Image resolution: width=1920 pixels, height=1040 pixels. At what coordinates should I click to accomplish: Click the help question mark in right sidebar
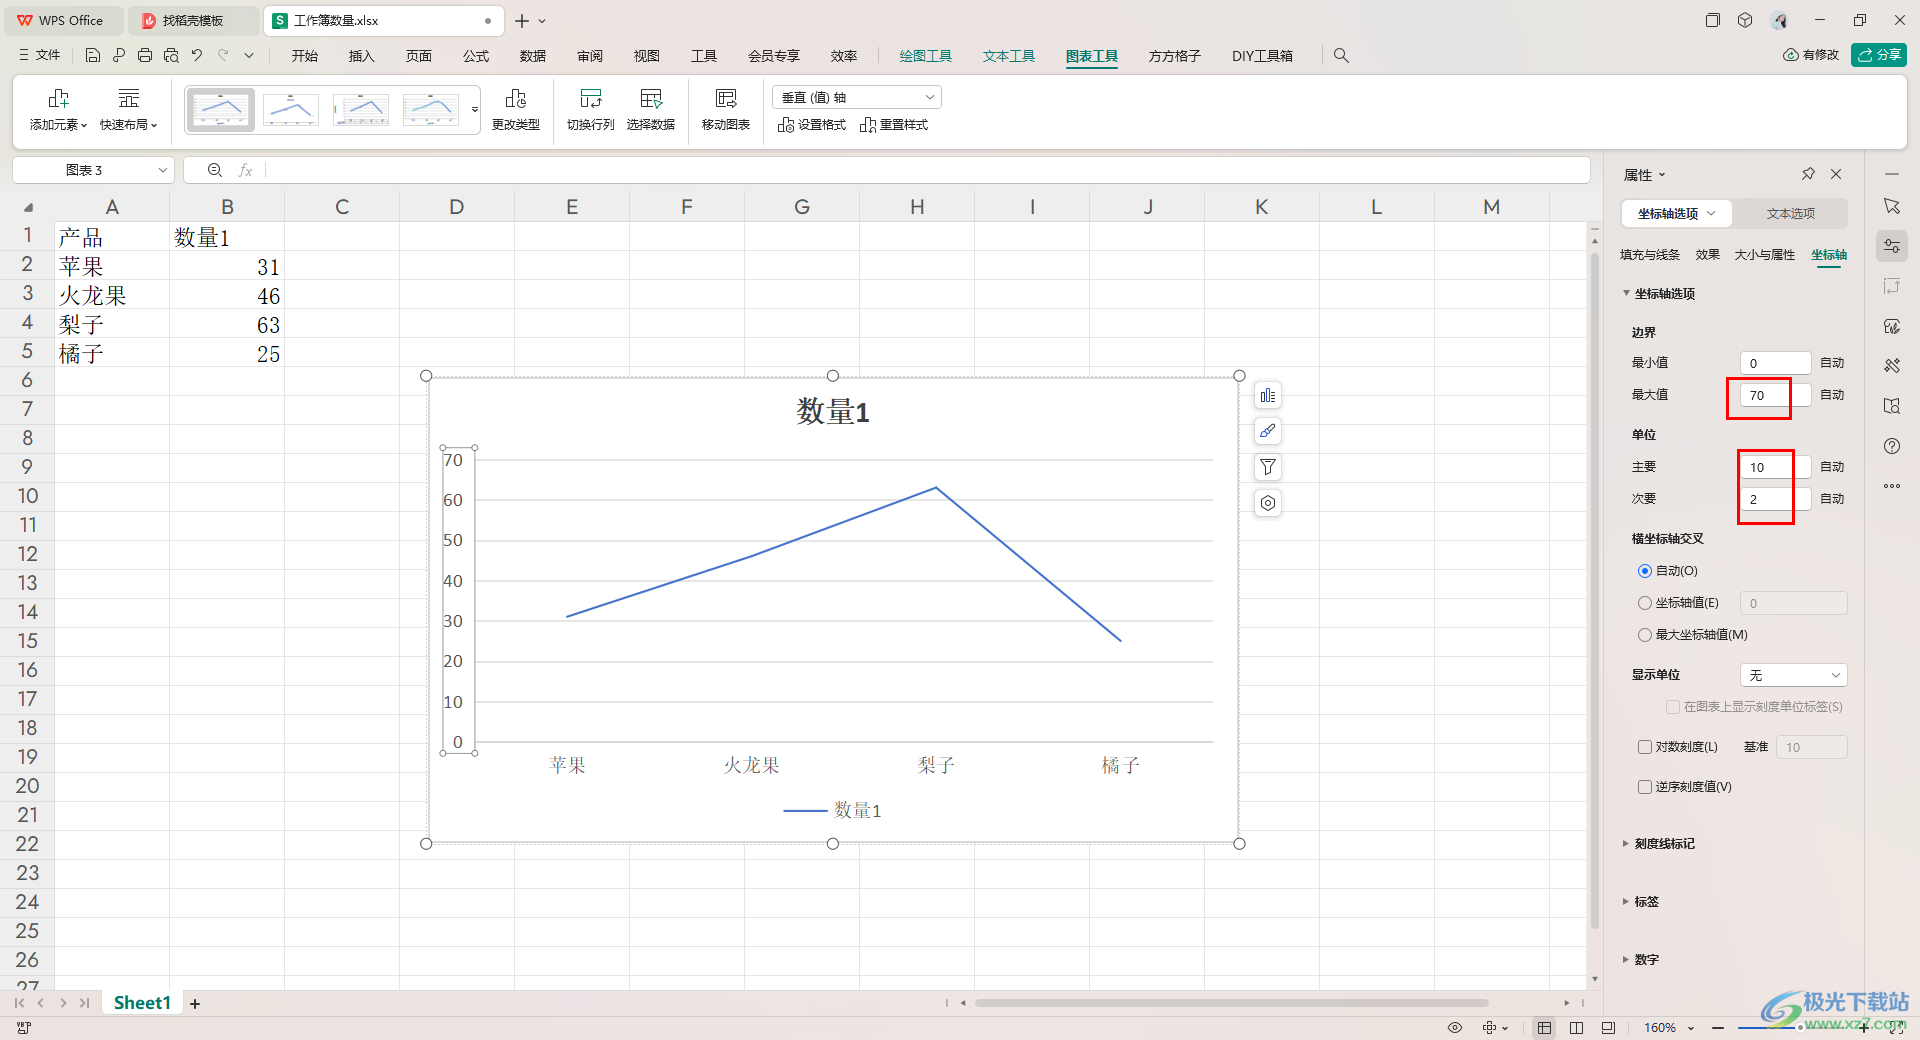click(x=1892, y=446)
